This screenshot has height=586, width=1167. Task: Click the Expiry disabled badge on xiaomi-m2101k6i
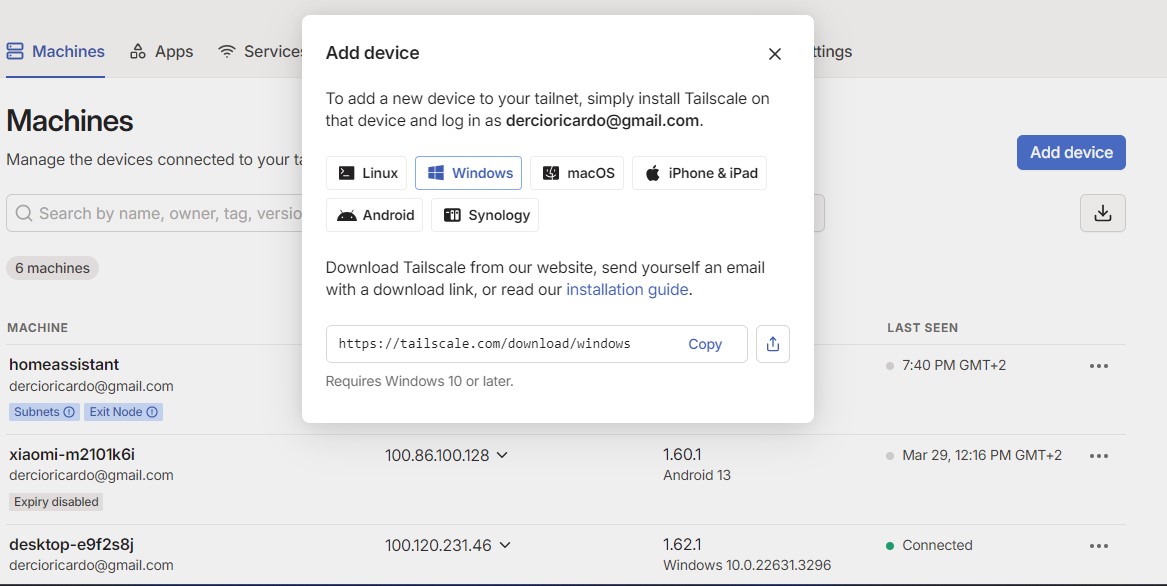[x=56, y=501]
